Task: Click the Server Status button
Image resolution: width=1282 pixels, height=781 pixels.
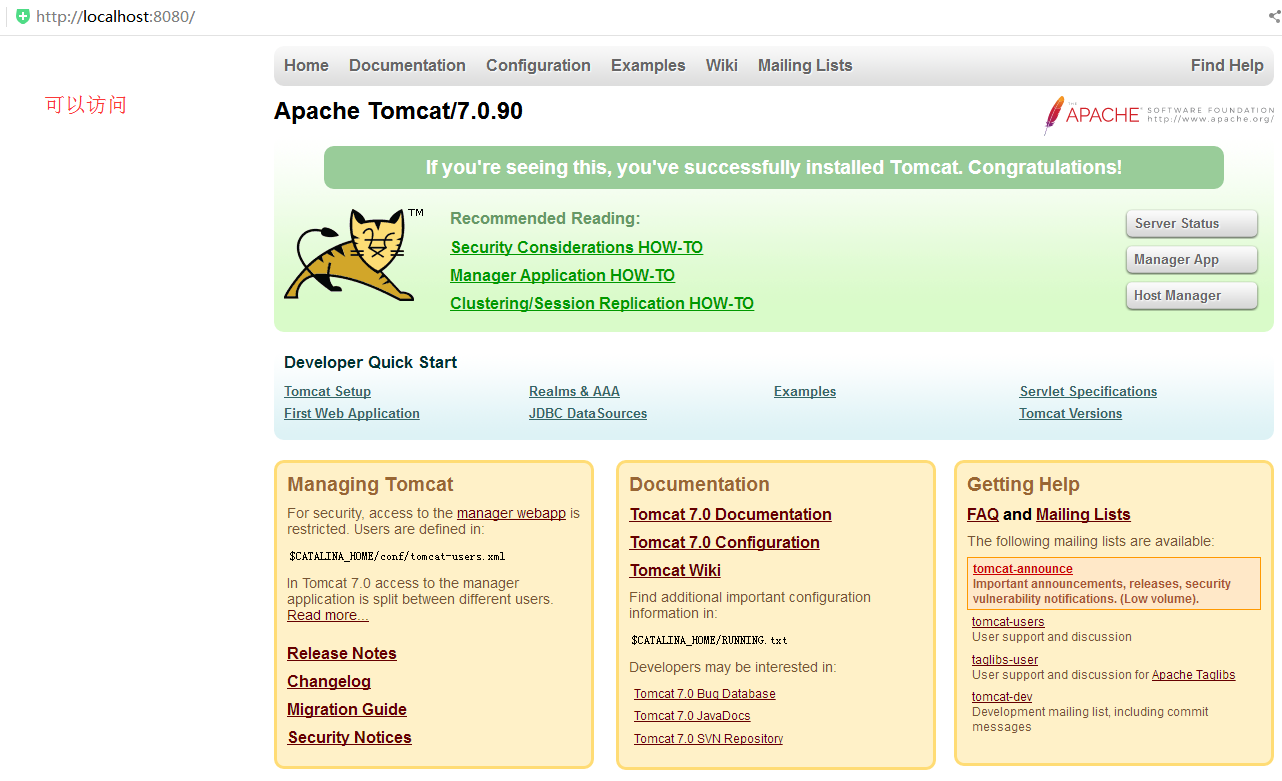Action: pos(1191,224)
